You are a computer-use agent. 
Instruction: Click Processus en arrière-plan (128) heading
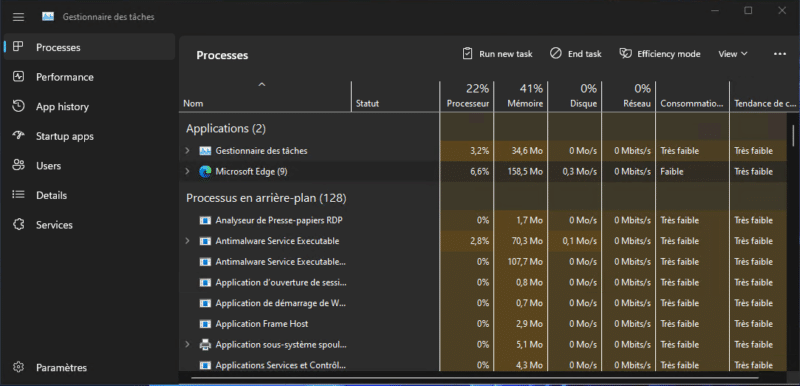tap(266, 198)
